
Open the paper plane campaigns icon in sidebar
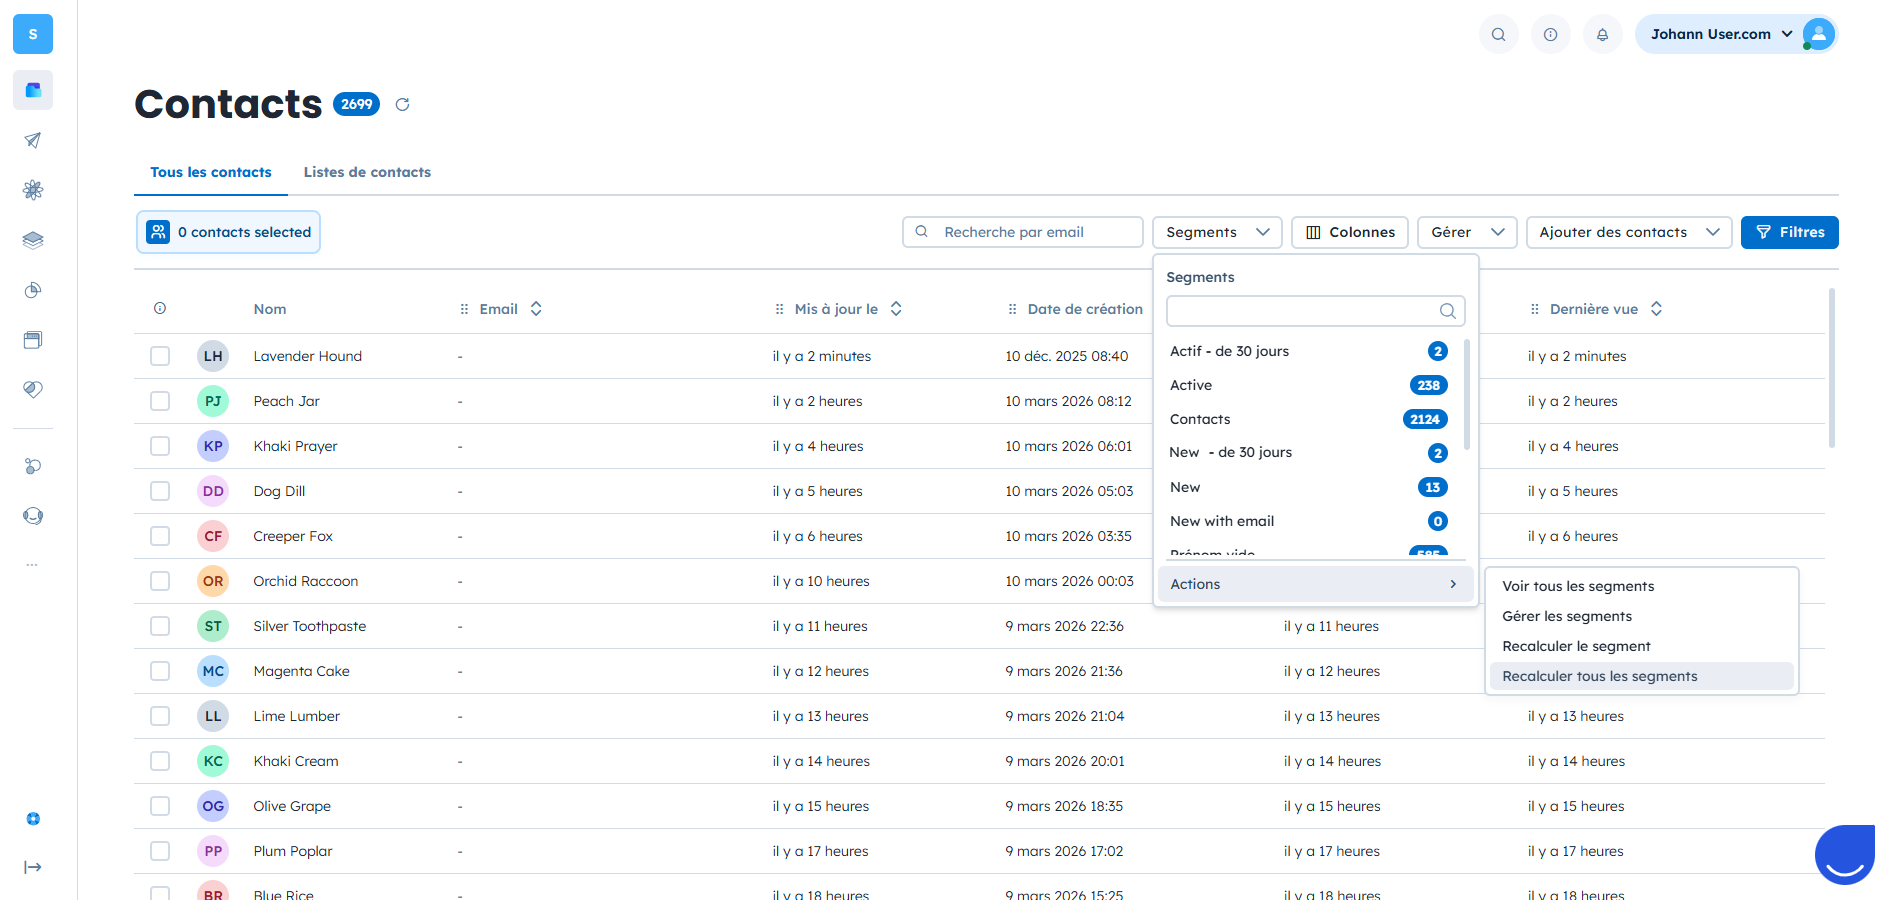(33, 140)
